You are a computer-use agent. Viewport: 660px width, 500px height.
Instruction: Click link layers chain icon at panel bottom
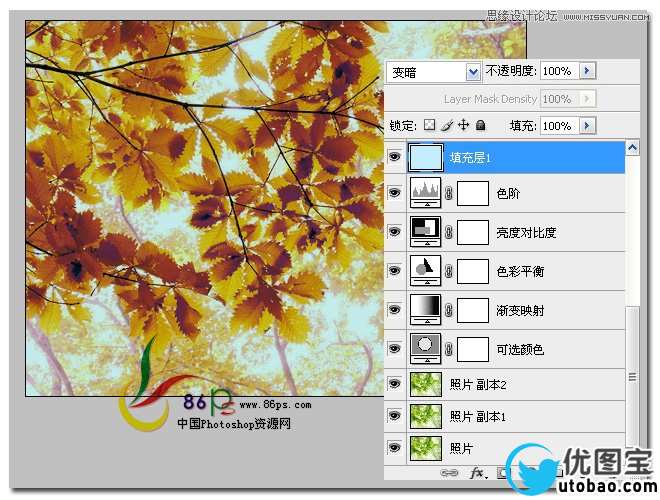(449, 473)
